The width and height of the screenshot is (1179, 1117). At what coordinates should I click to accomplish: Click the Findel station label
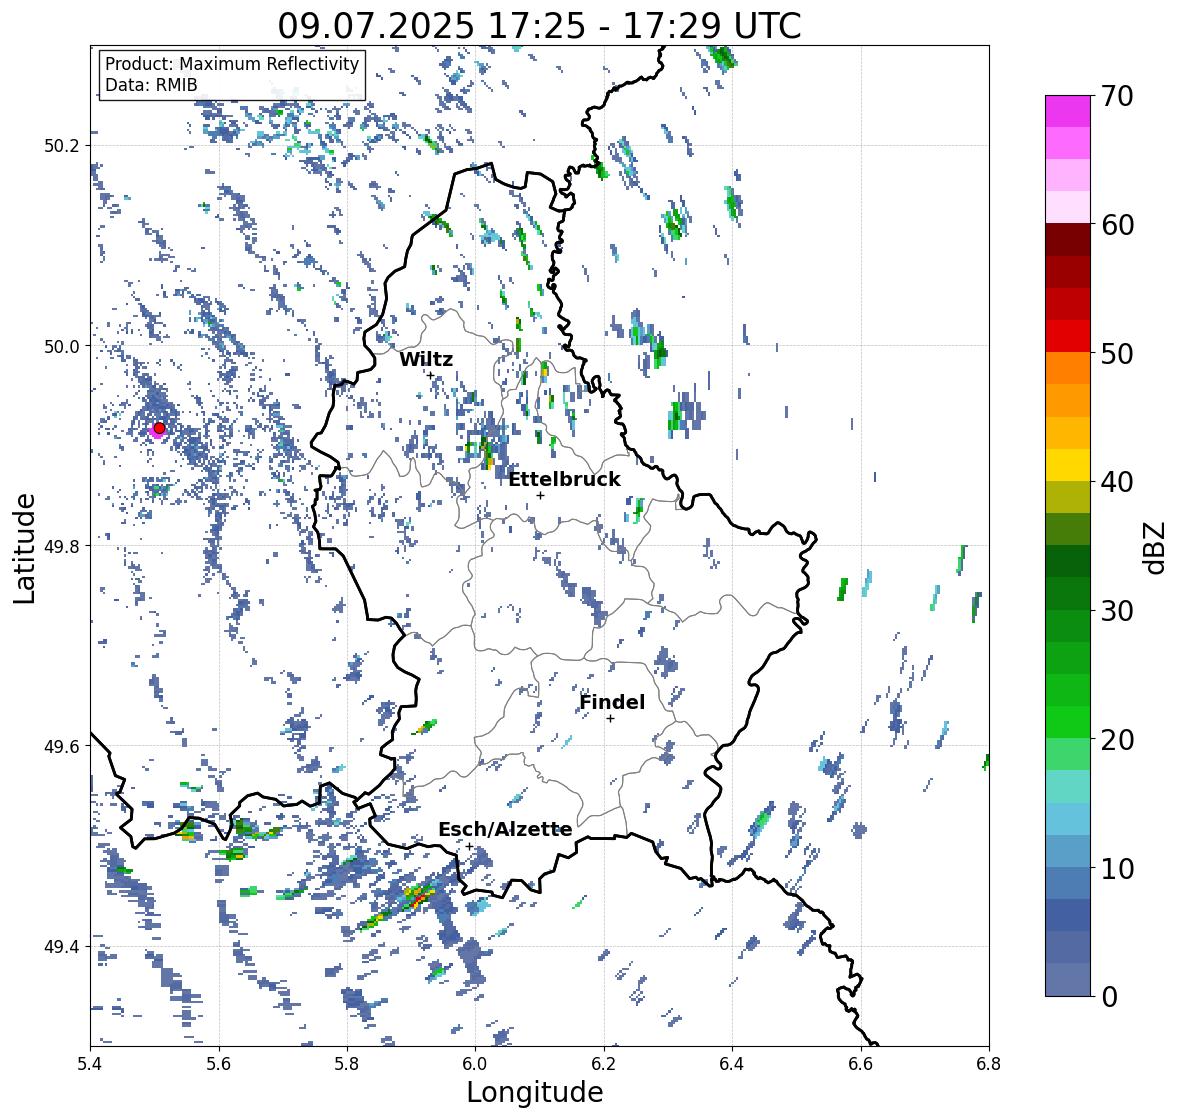pos(612,702)
